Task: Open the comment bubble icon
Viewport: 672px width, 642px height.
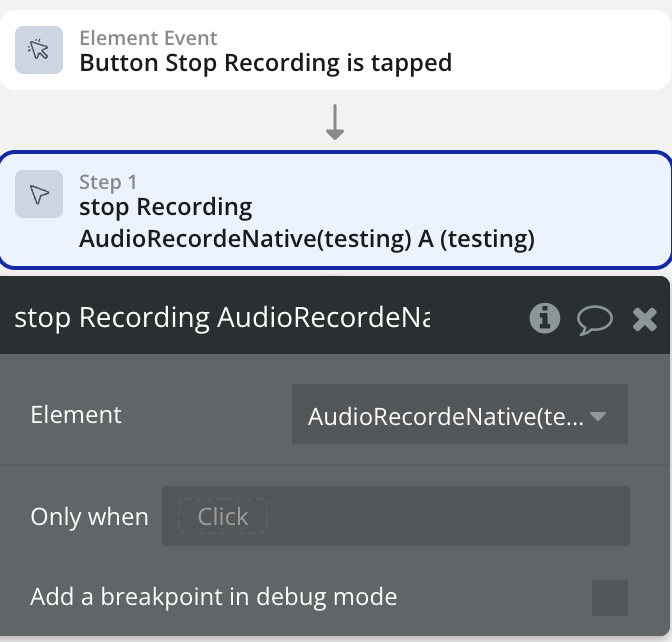Action: [594, 319]
